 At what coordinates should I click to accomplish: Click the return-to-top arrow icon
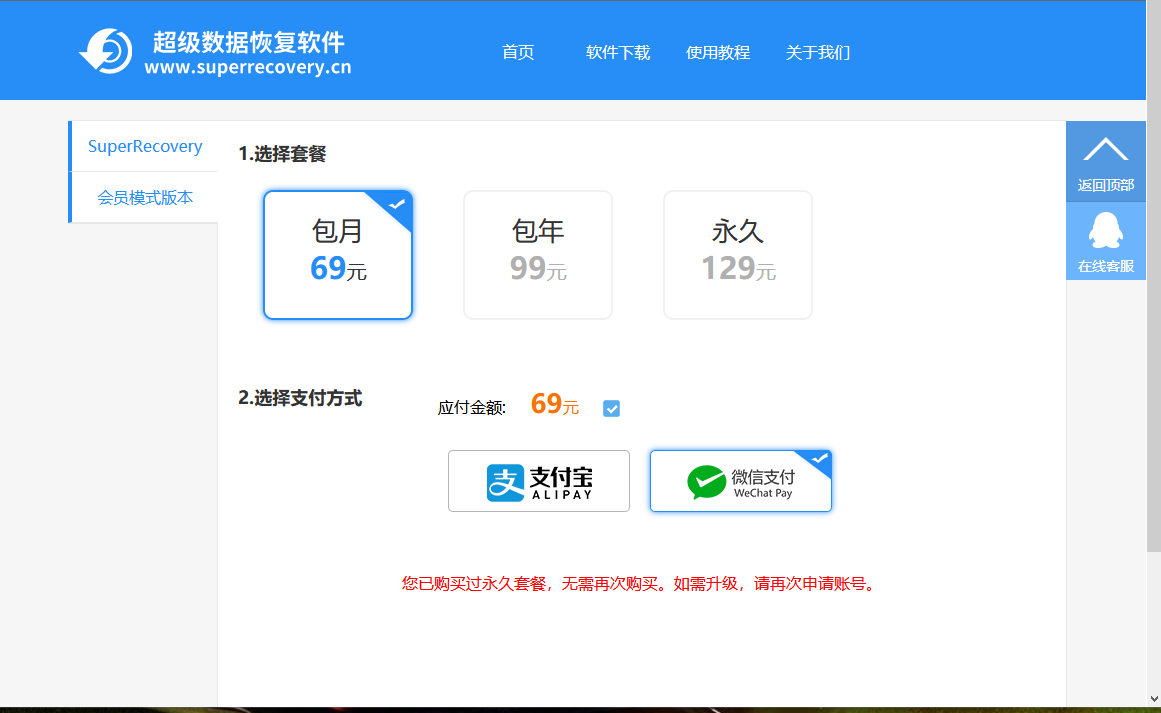1105,150
